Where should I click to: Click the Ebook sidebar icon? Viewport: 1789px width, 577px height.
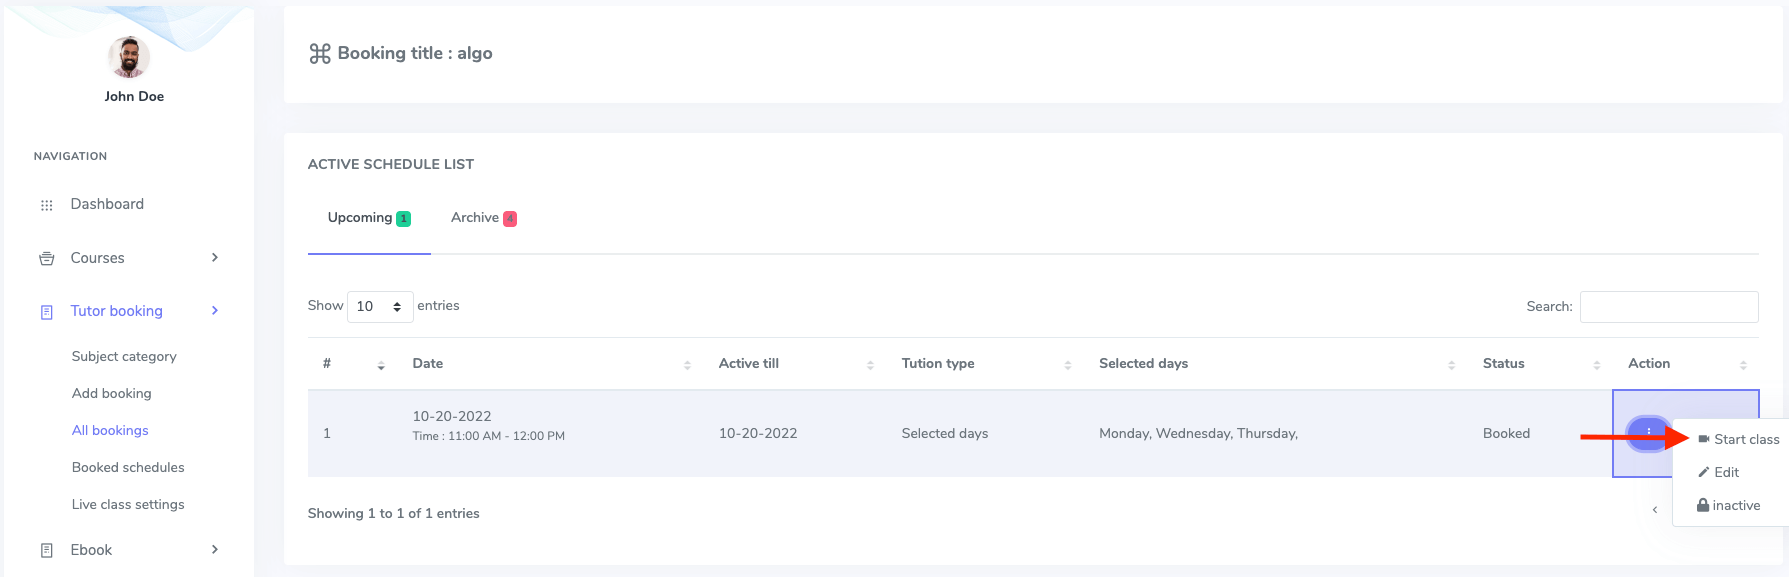(x=46, y=550)
